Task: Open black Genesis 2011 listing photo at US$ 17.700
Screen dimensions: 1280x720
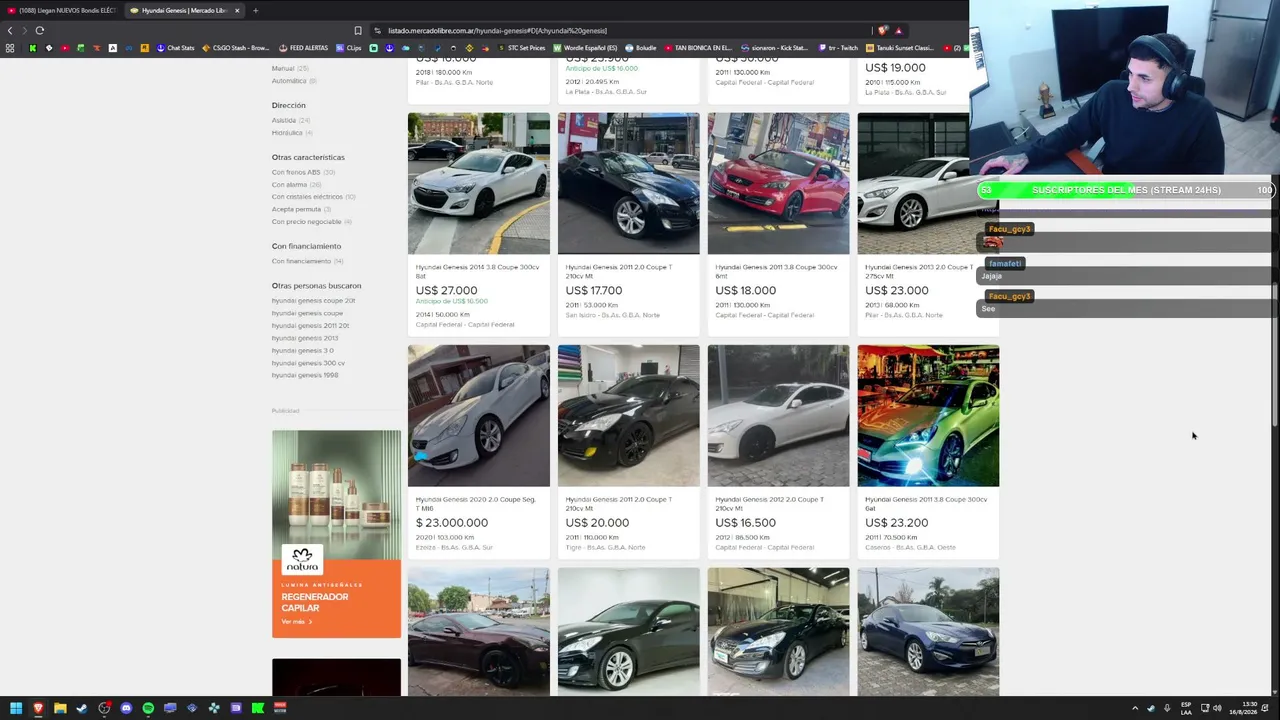Action: [x=628, y=183]
